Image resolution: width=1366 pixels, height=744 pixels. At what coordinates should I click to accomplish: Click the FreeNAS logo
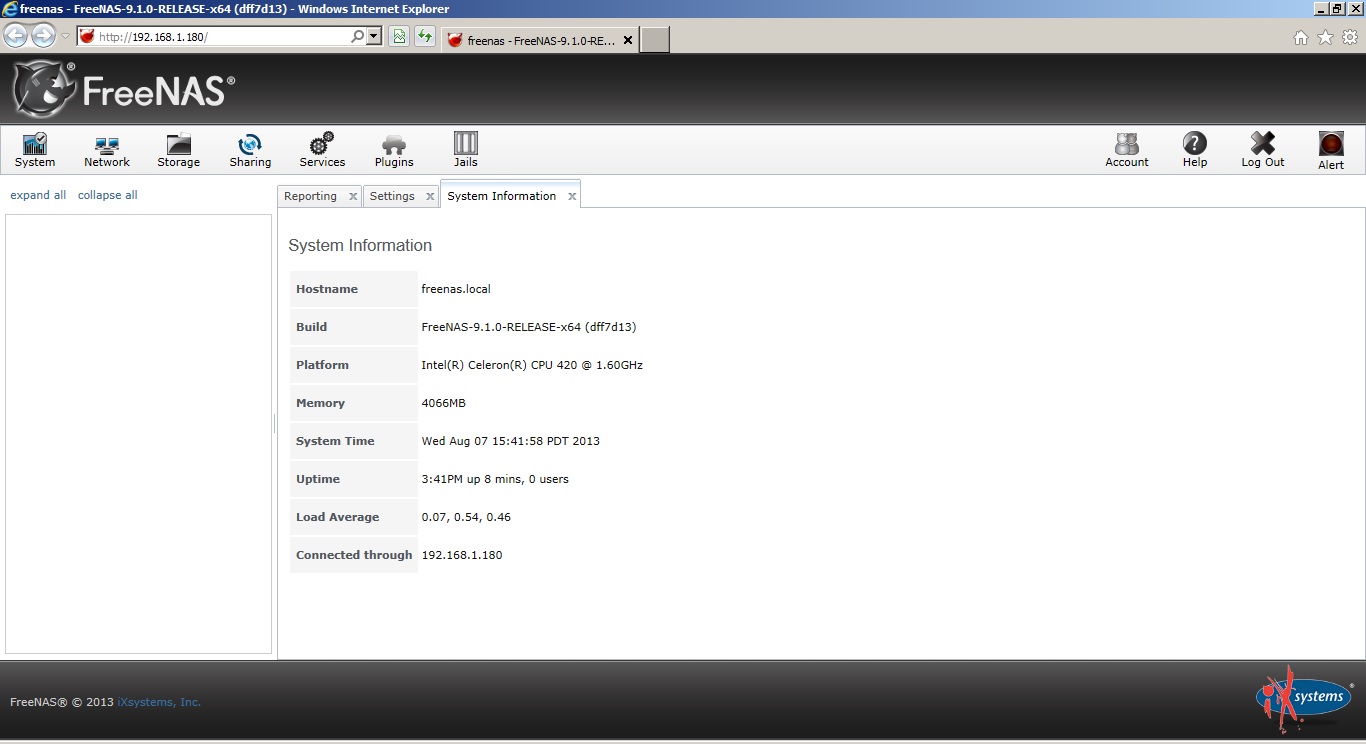pyautogui.click(x=124, y=89)
